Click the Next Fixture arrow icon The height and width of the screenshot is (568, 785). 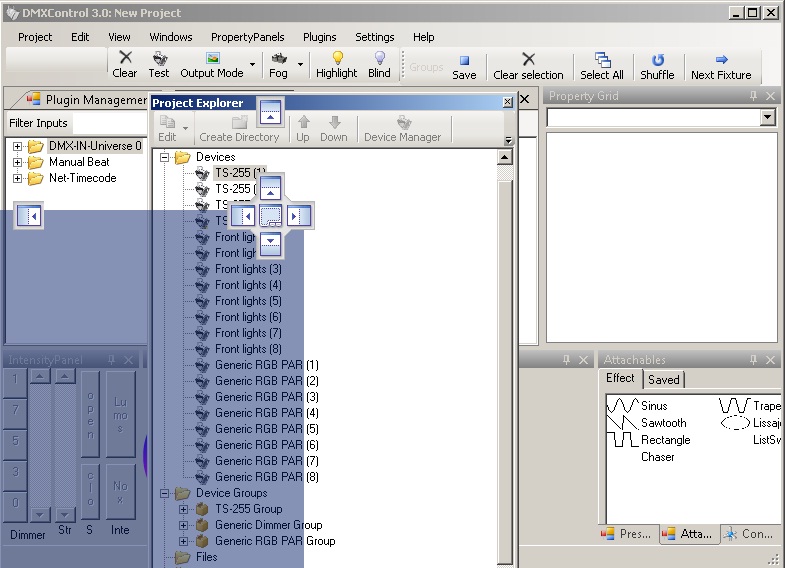tap(721, 59)
